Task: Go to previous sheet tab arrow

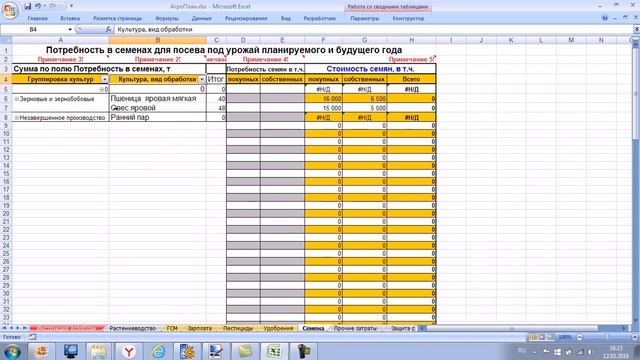Action: [11, 328]
